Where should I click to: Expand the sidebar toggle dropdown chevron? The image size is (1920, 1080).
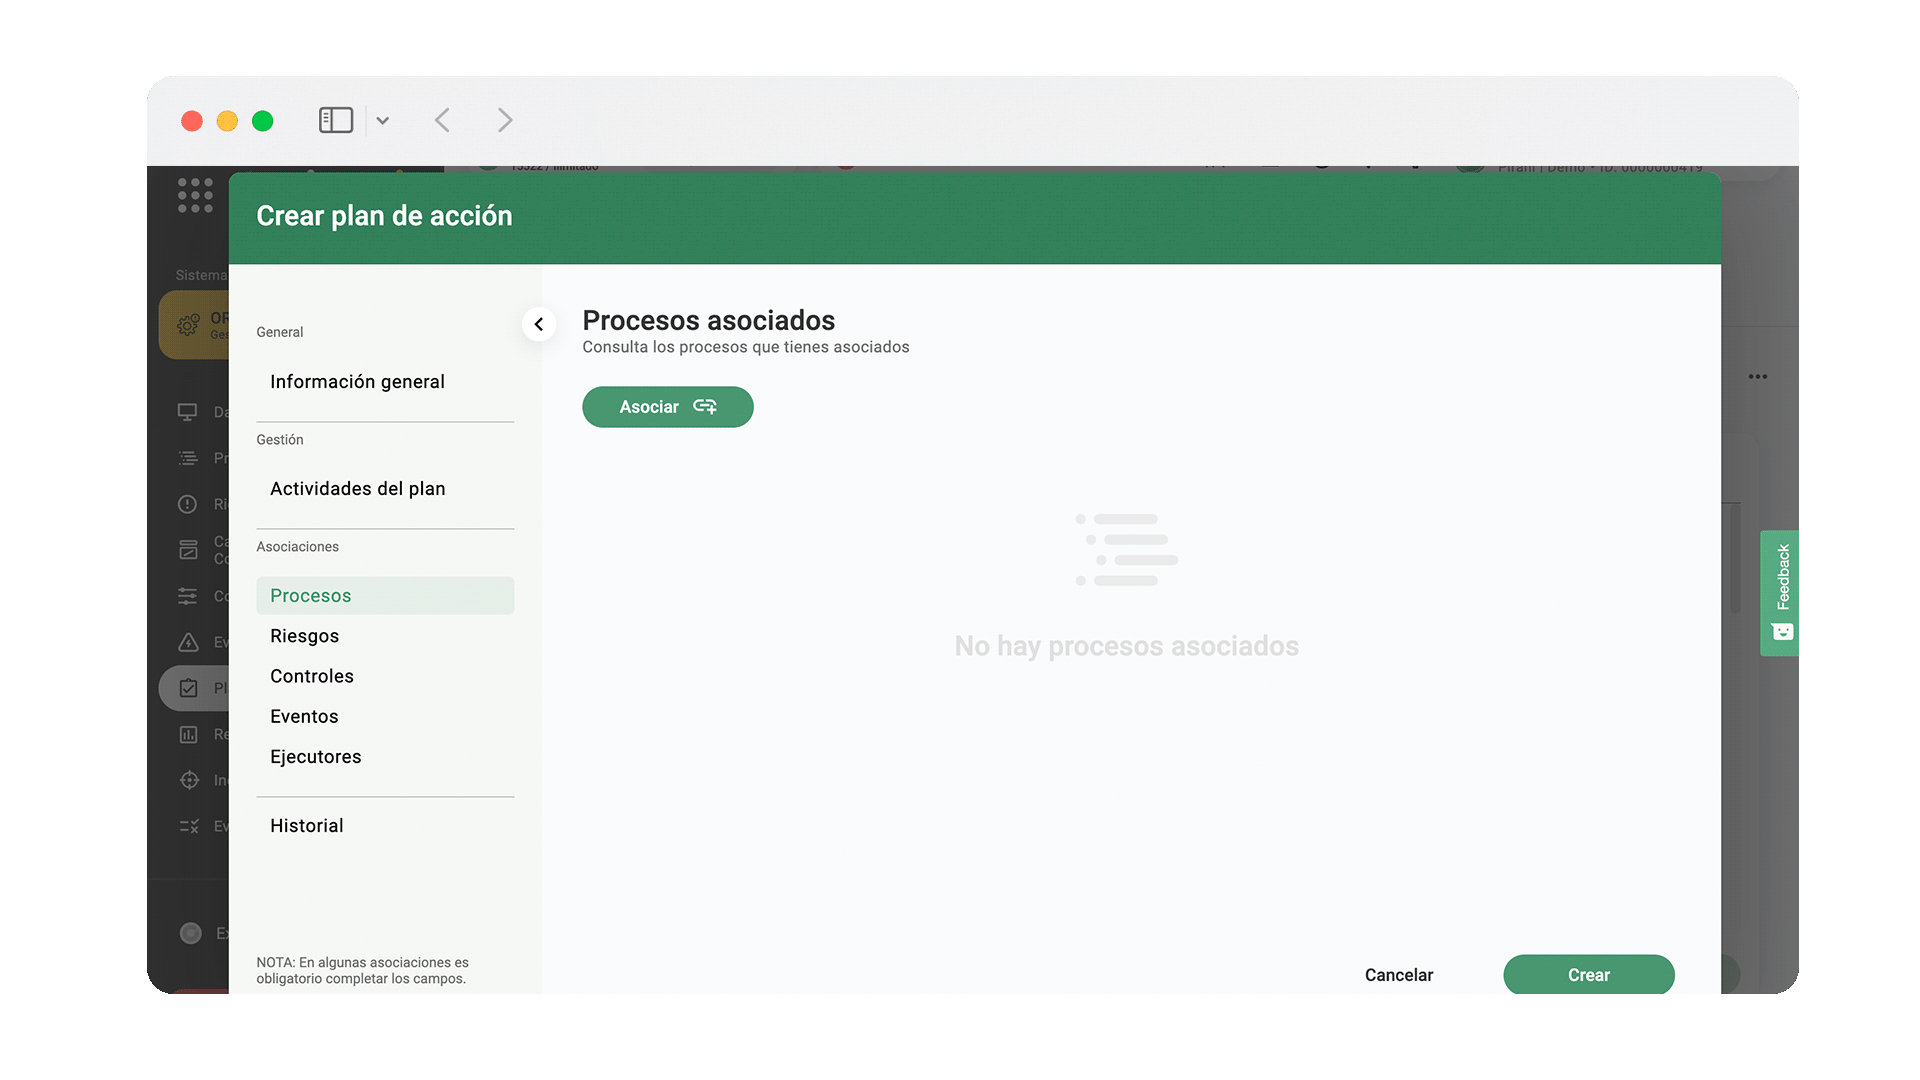click(382, 121)
